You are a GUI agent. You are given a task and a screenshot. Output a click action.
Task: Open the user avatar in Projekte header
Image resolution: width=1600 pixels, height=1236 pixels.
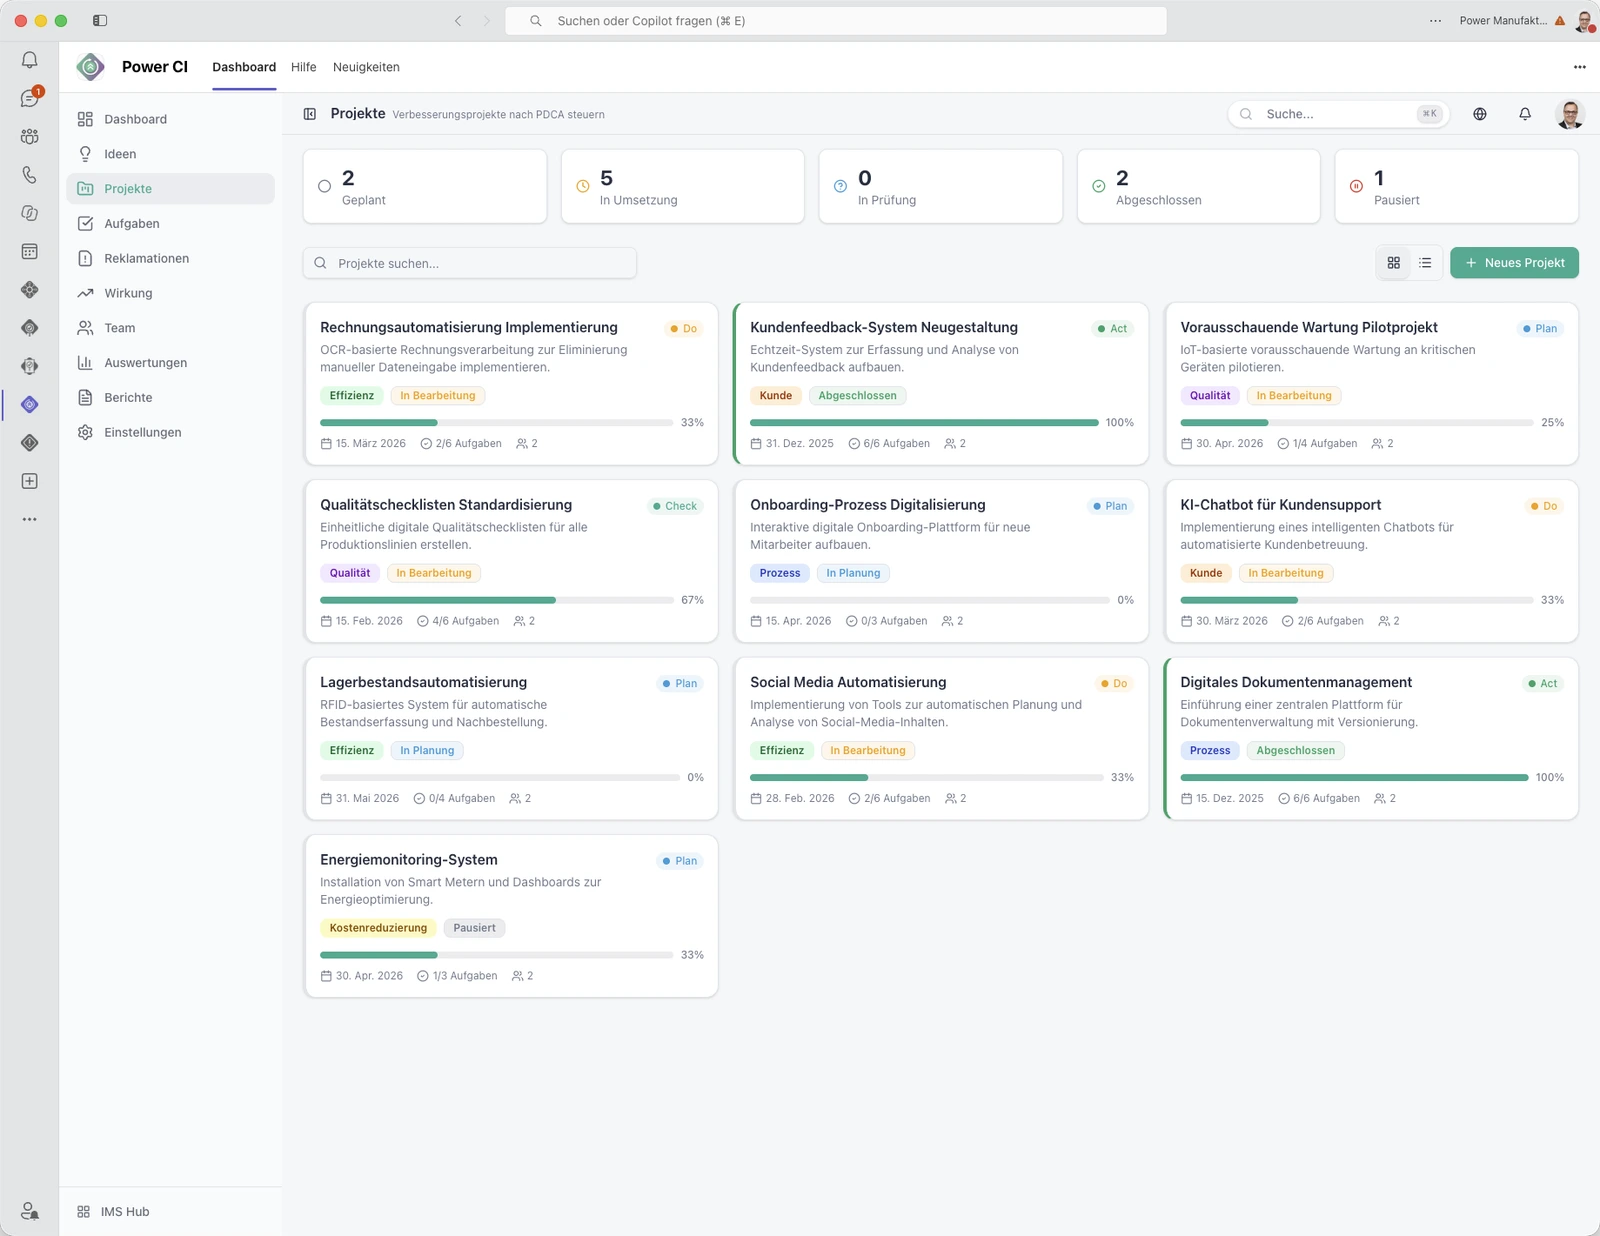1570,114
